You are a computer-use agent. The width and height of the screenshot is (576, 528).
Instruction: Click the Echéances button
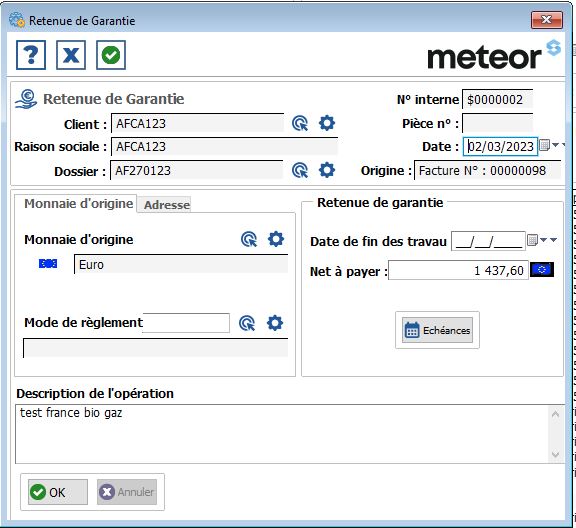pyautogui.click(x=437, y=330)
